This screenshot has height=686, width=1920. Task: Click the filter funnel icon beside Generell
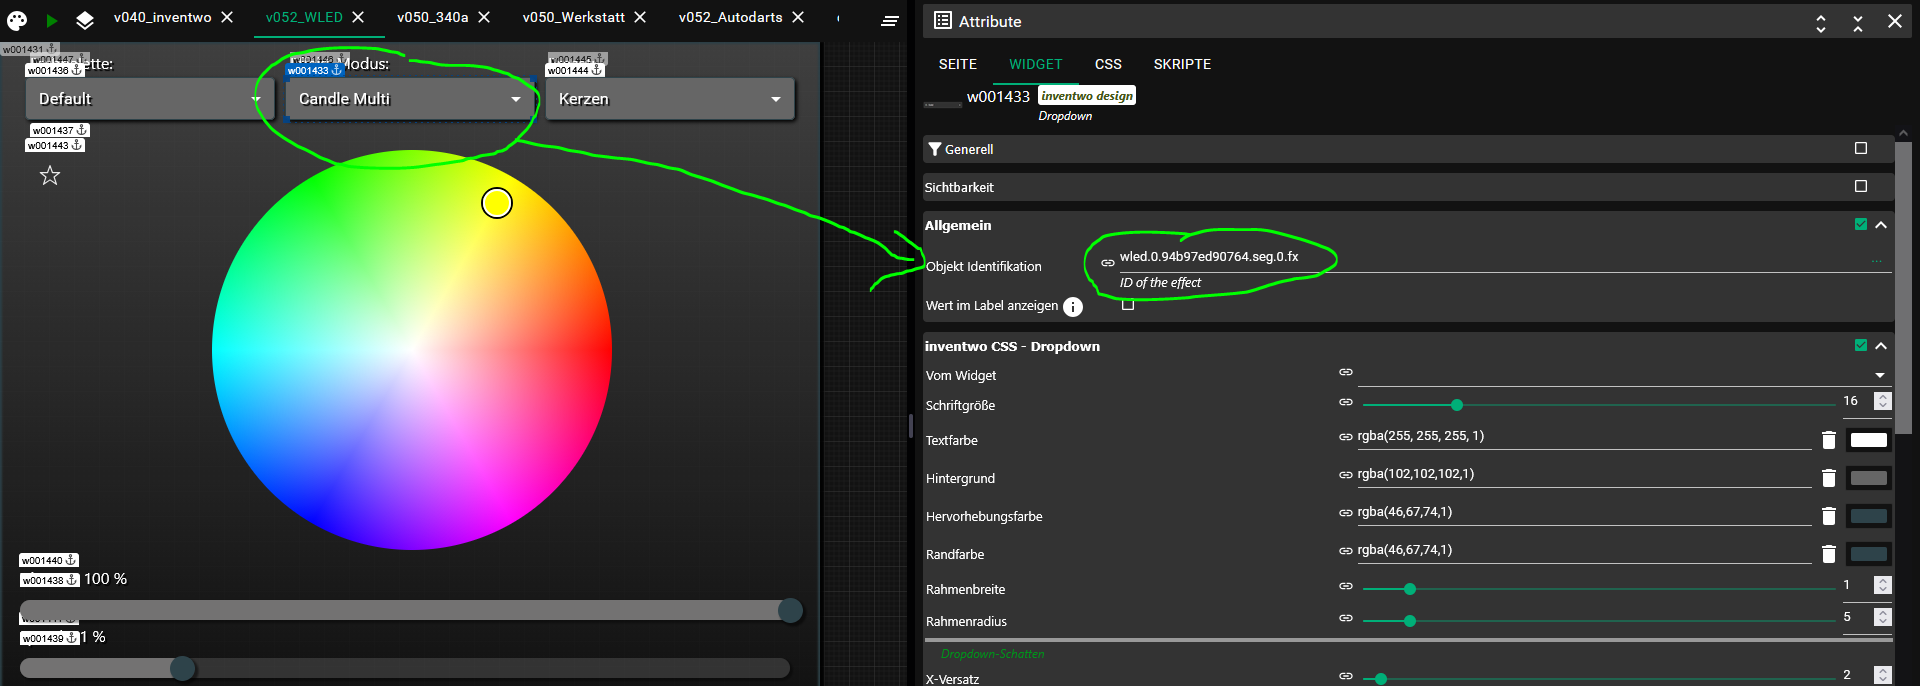coord(935,149)
